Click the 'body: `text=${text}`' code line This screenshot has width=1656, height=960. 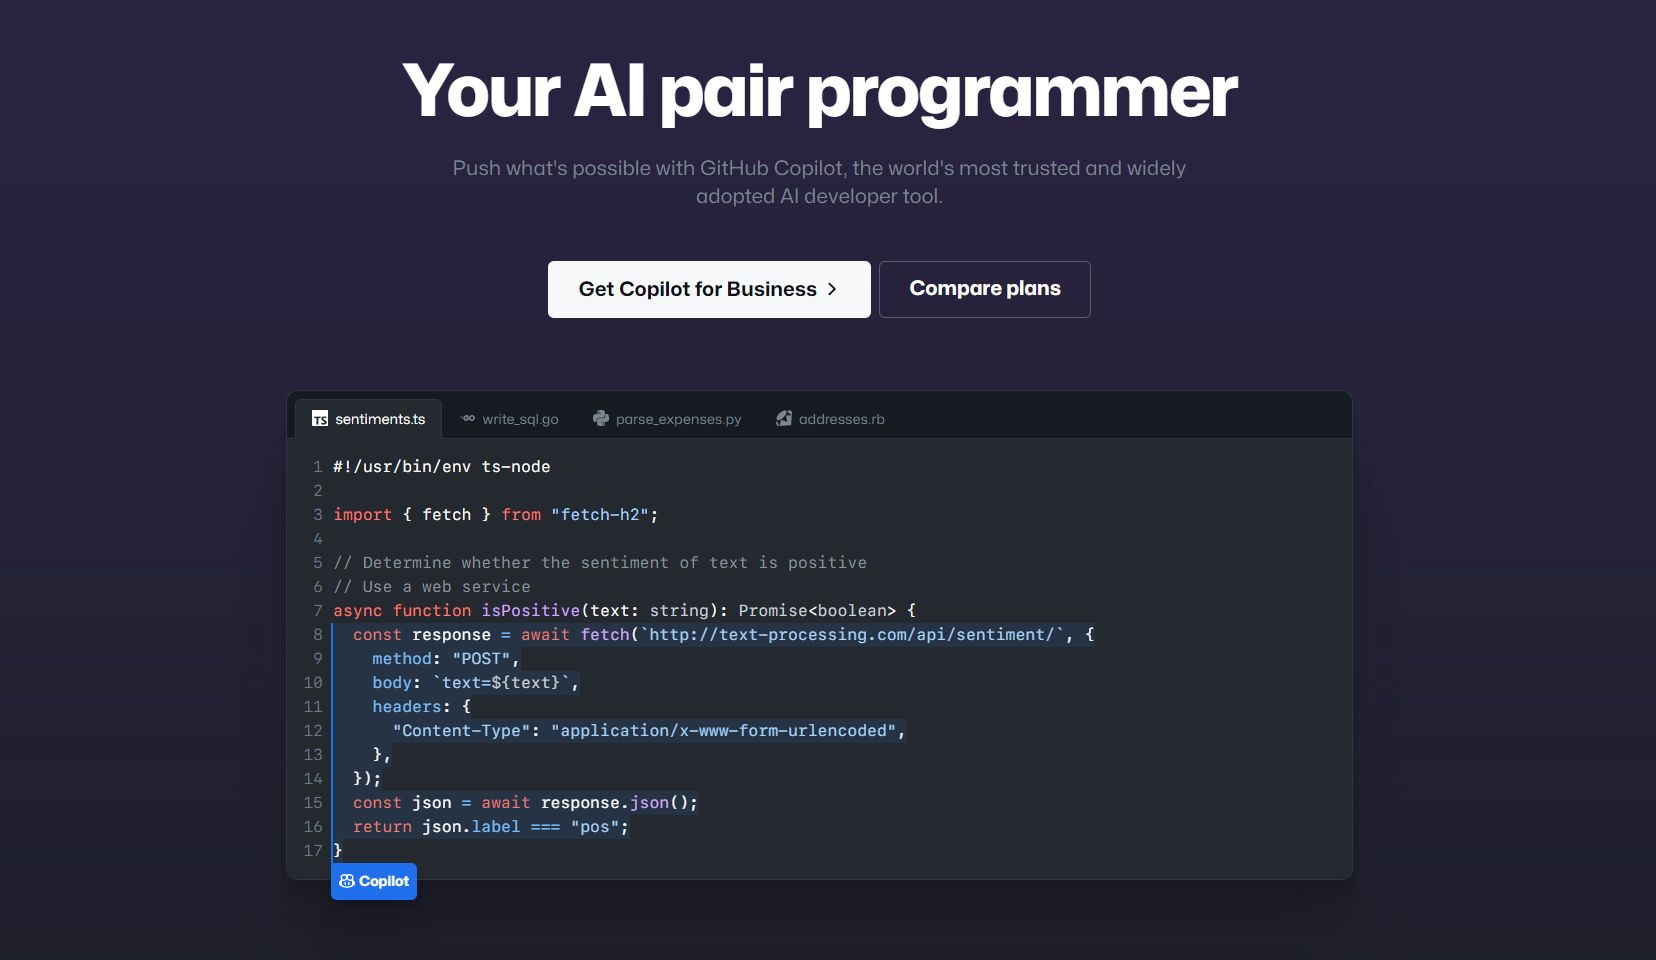tap(476, 683)
